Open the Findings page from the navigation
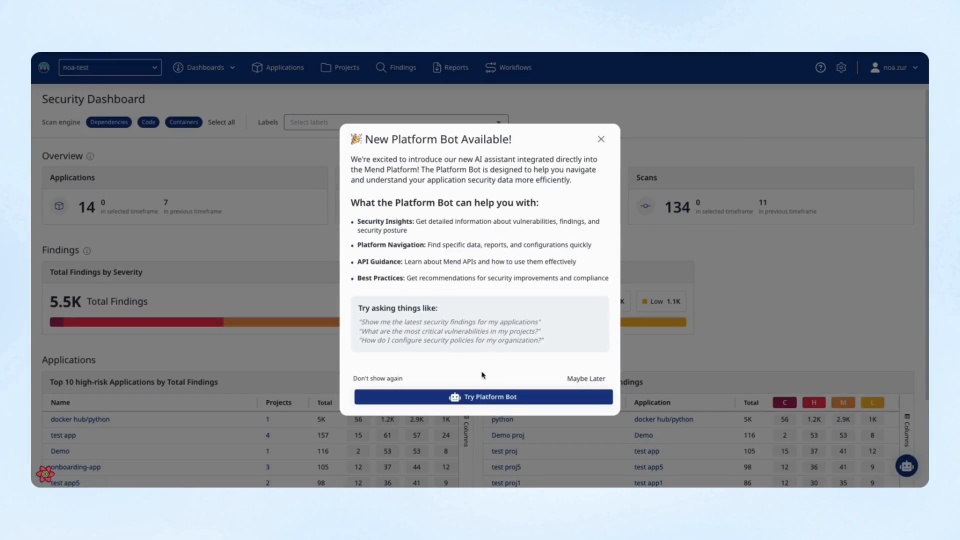This screenshot has height=540, width=960. coord(396,67)
